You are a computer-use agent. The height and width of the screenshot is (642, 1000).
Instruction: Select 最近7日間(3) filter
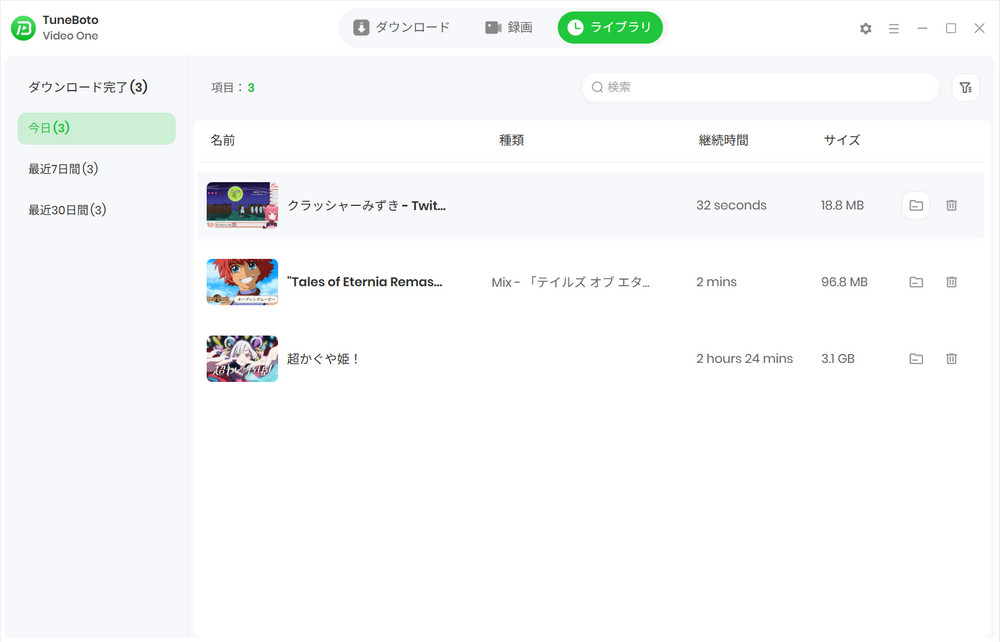point(63,169)
